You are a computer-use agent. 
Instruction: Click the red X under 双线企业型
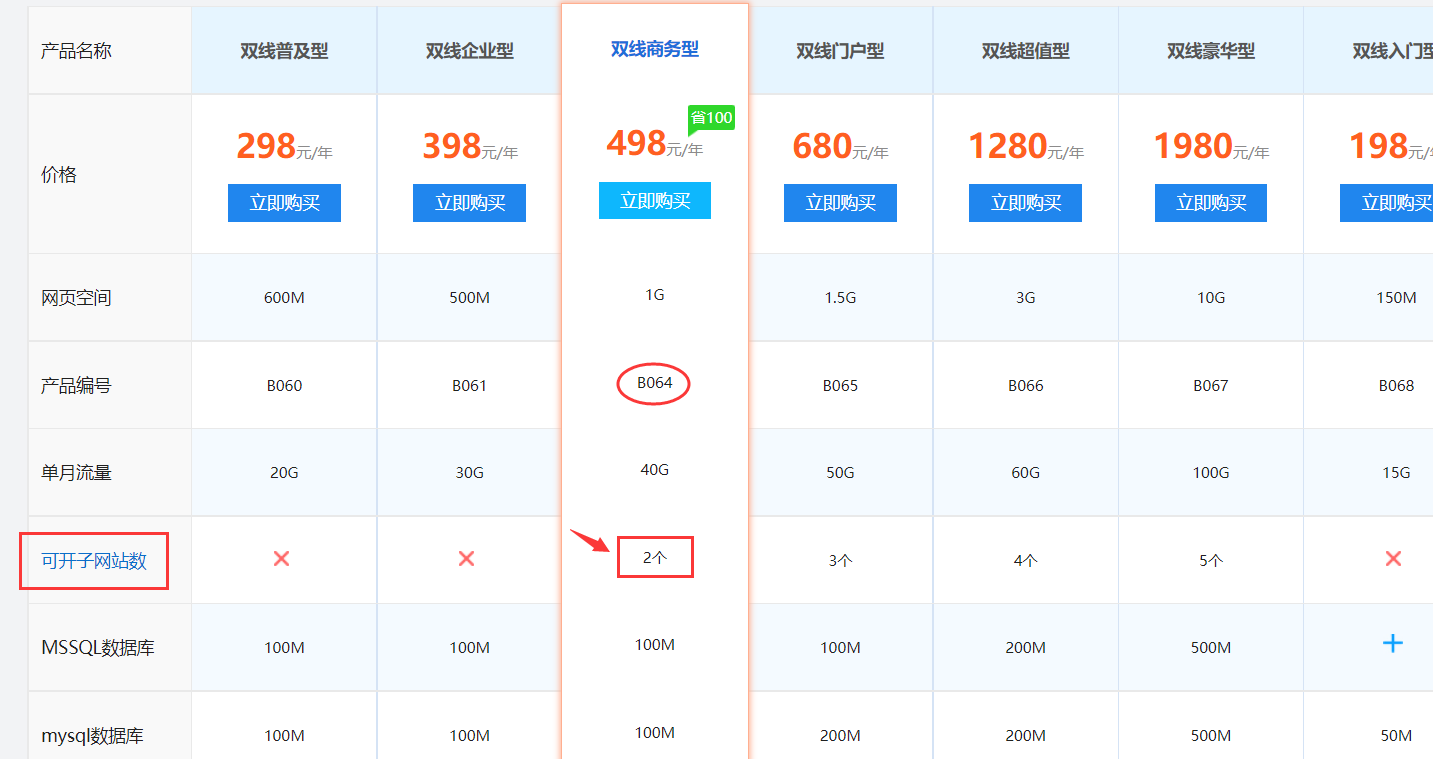click(x=466, y=558)
